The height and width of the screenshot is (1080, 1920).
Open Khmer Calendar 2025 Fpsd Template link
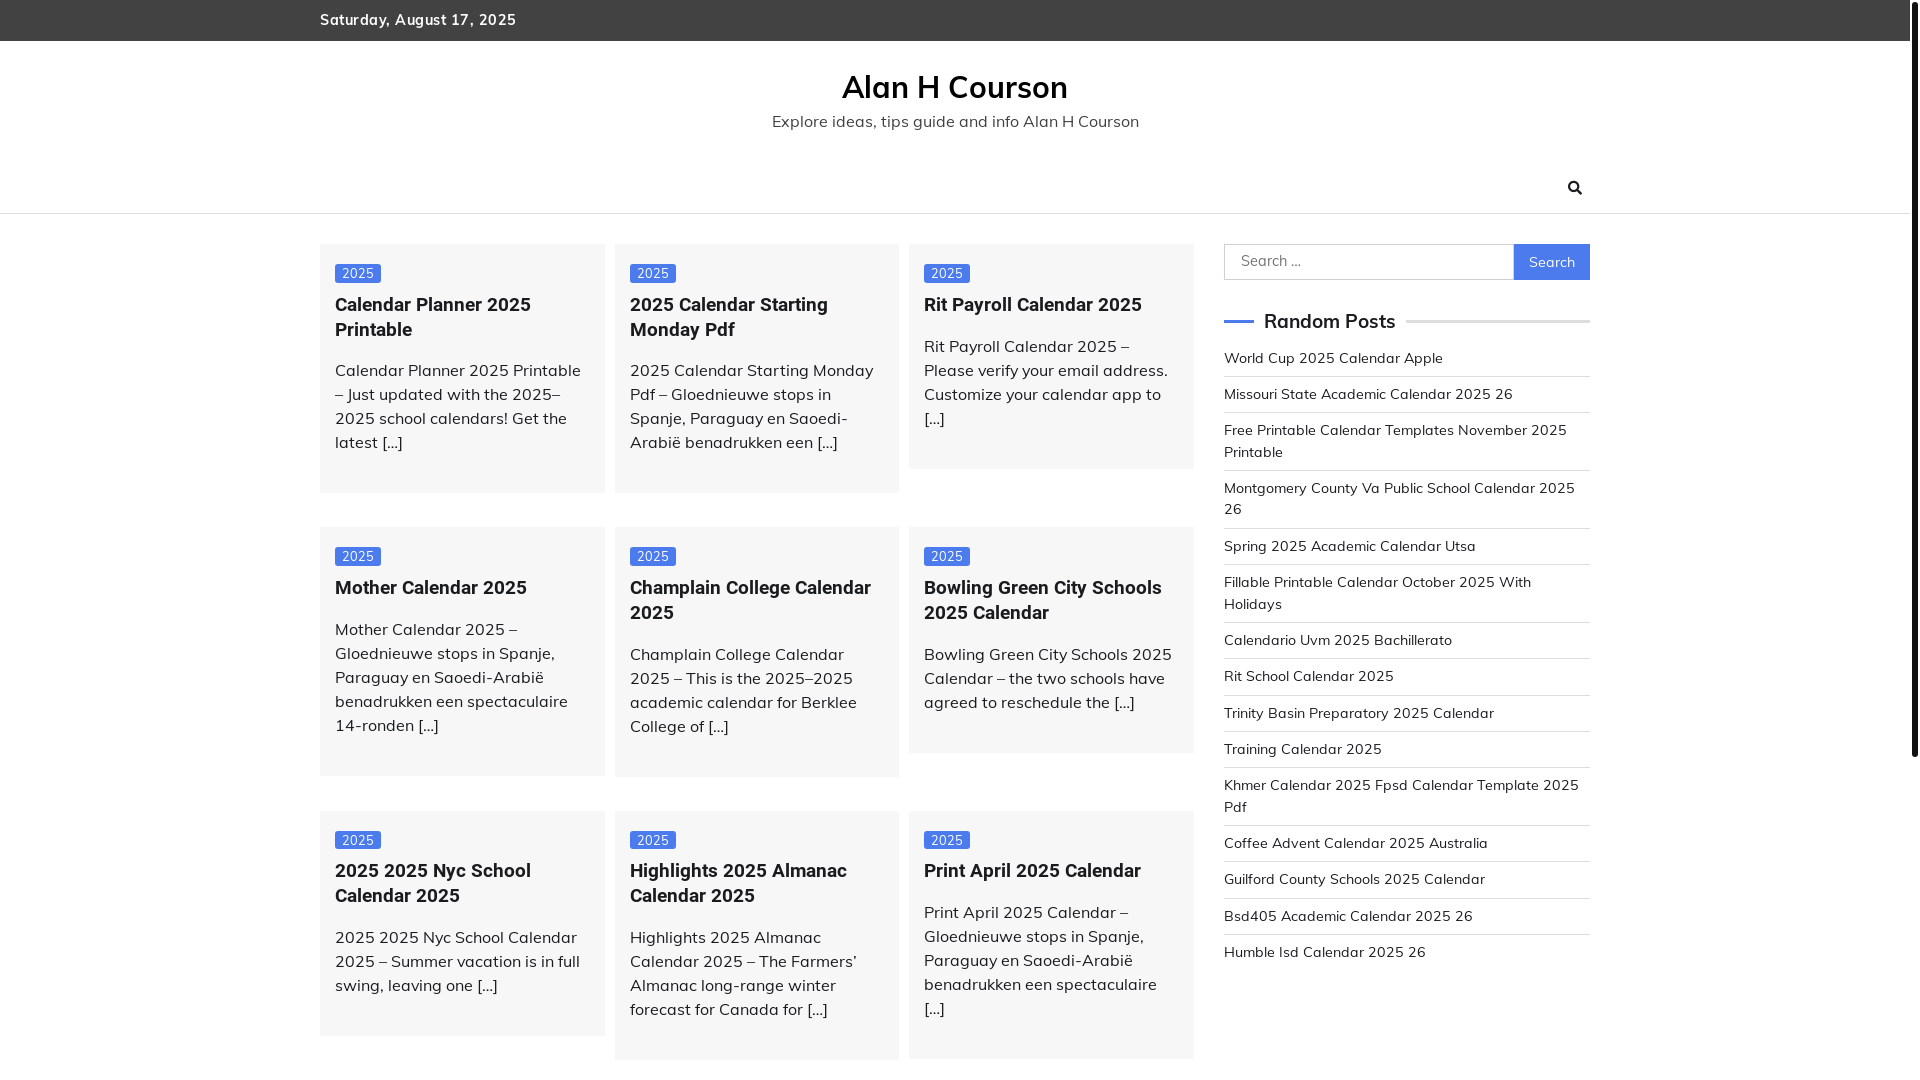pos(1401,796)
